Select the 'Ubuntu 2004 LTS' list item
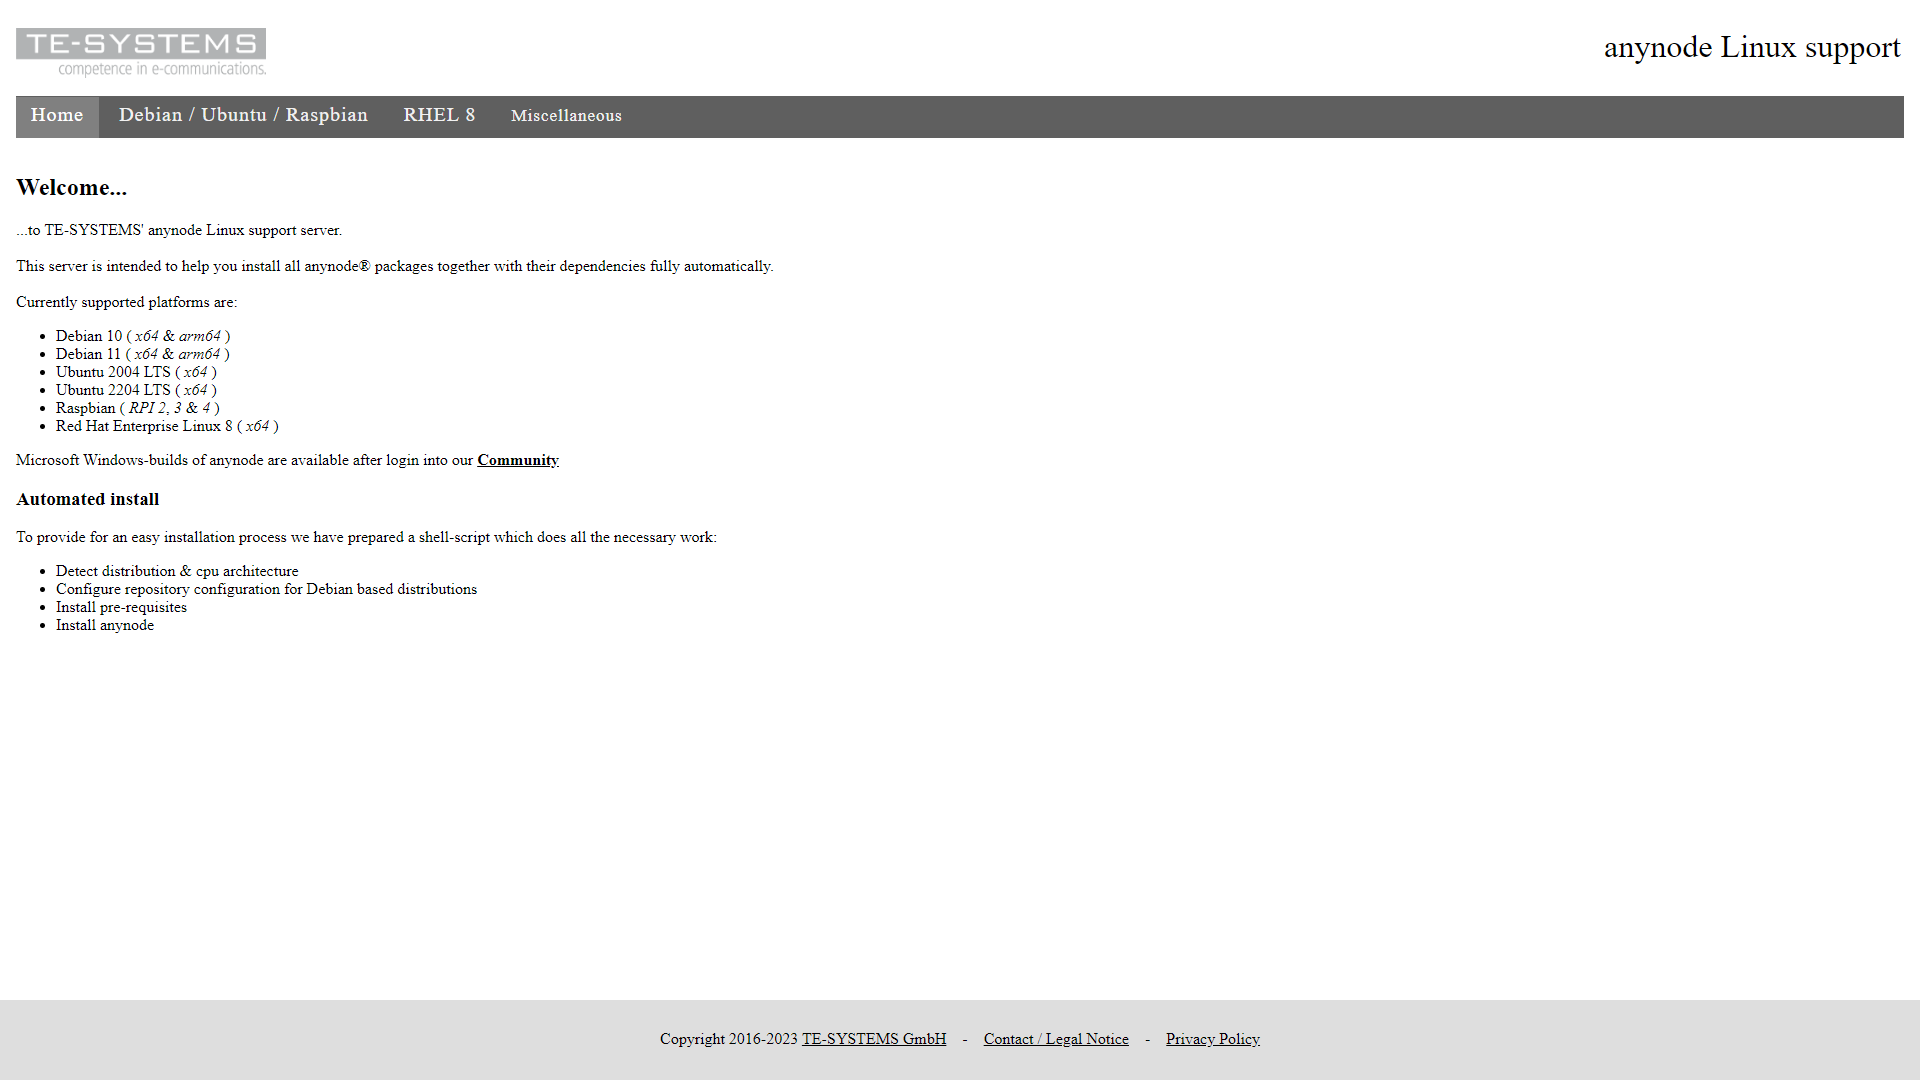Image resolution: width=1920 pixels, height=1080 pixels. tap(136, 372)
